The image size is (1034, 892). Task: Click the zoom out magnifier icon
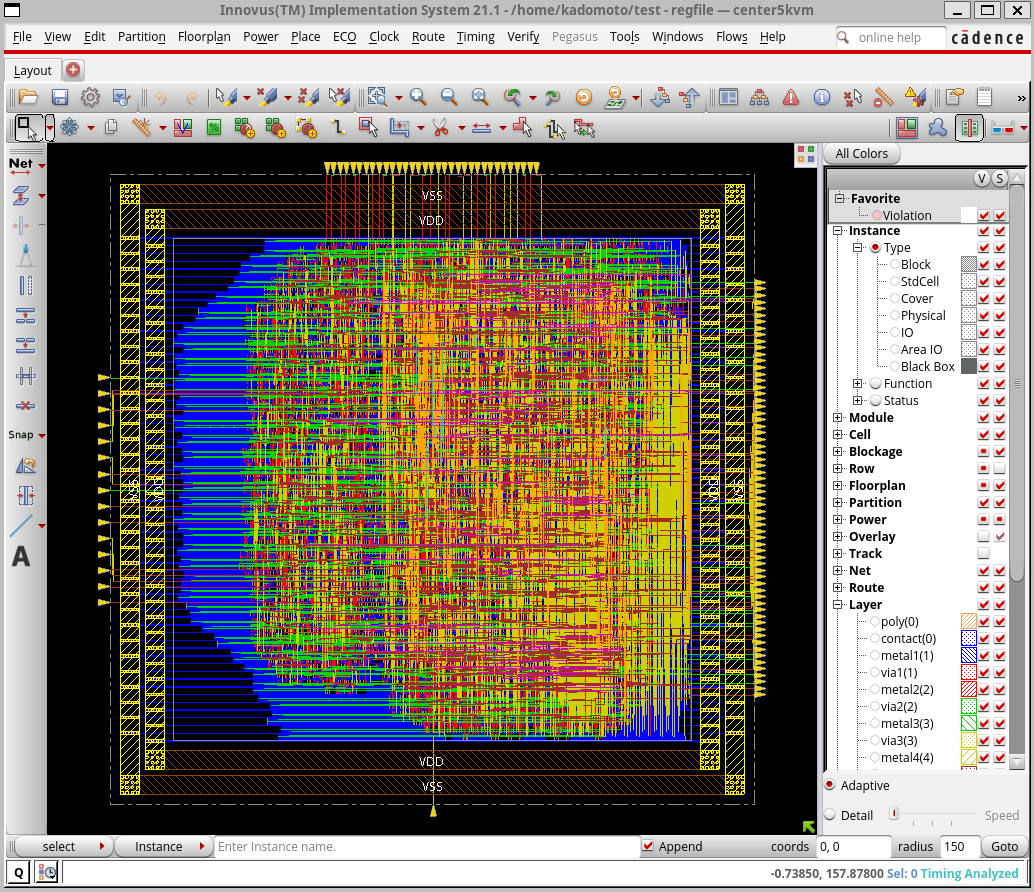[x=449, y=98]
